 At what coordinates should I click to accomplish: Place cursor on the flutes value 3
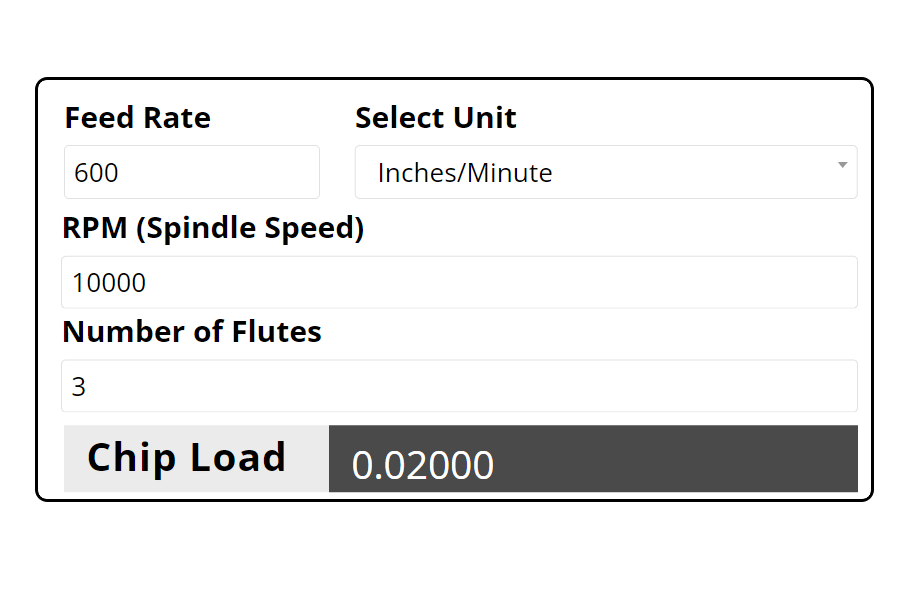pyautogui.click(x=79, y=387)
